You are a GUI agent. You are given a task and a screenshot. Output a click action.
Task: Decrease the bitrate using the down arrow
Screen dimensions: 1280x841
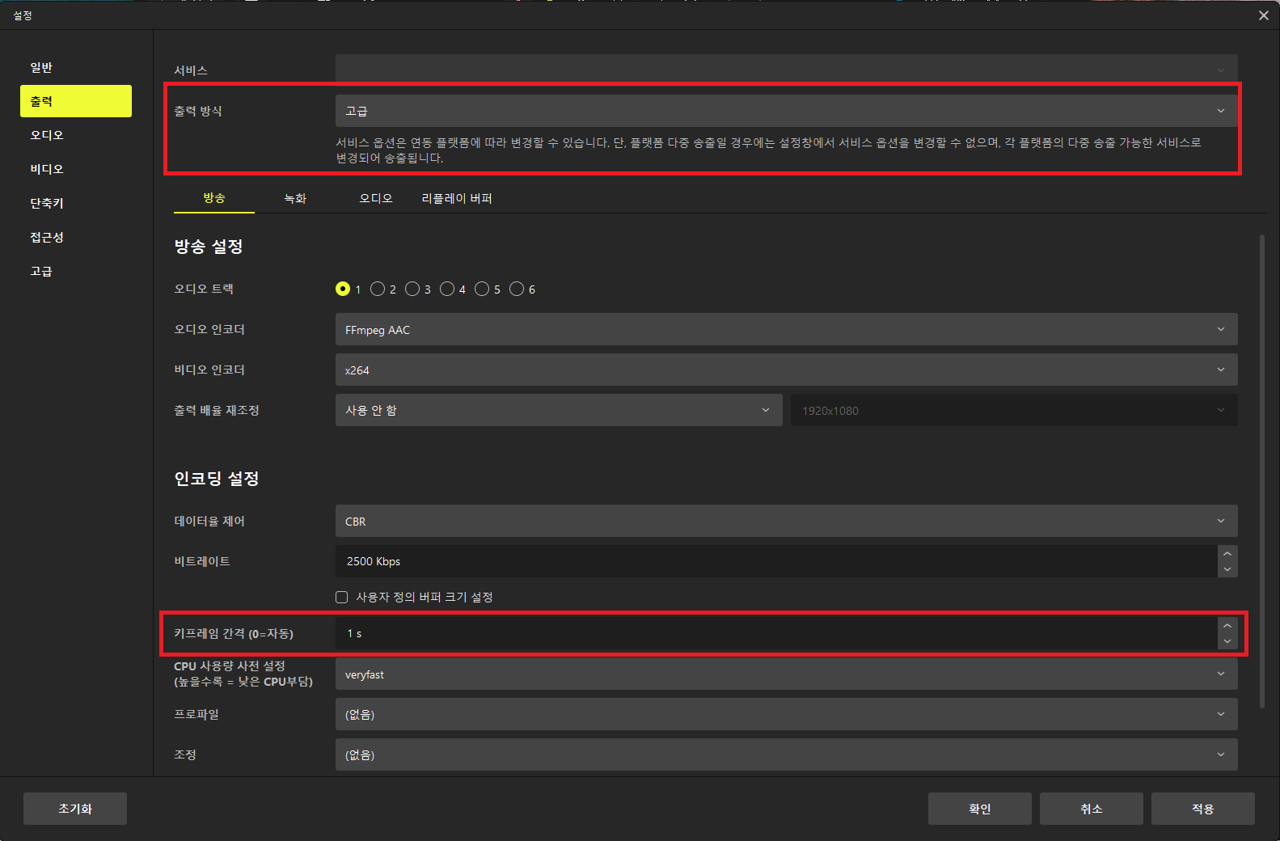(x=1227, y=569)
